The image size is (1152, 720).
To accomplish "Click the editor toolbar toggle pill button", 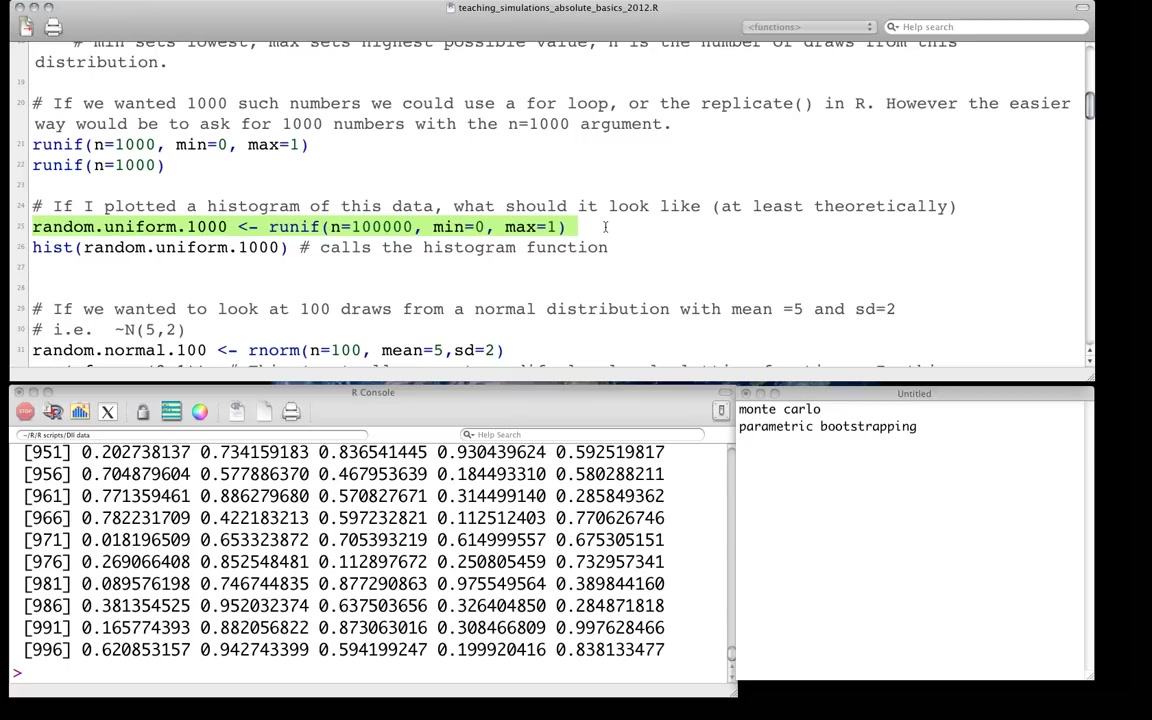I will point(1082,7).
